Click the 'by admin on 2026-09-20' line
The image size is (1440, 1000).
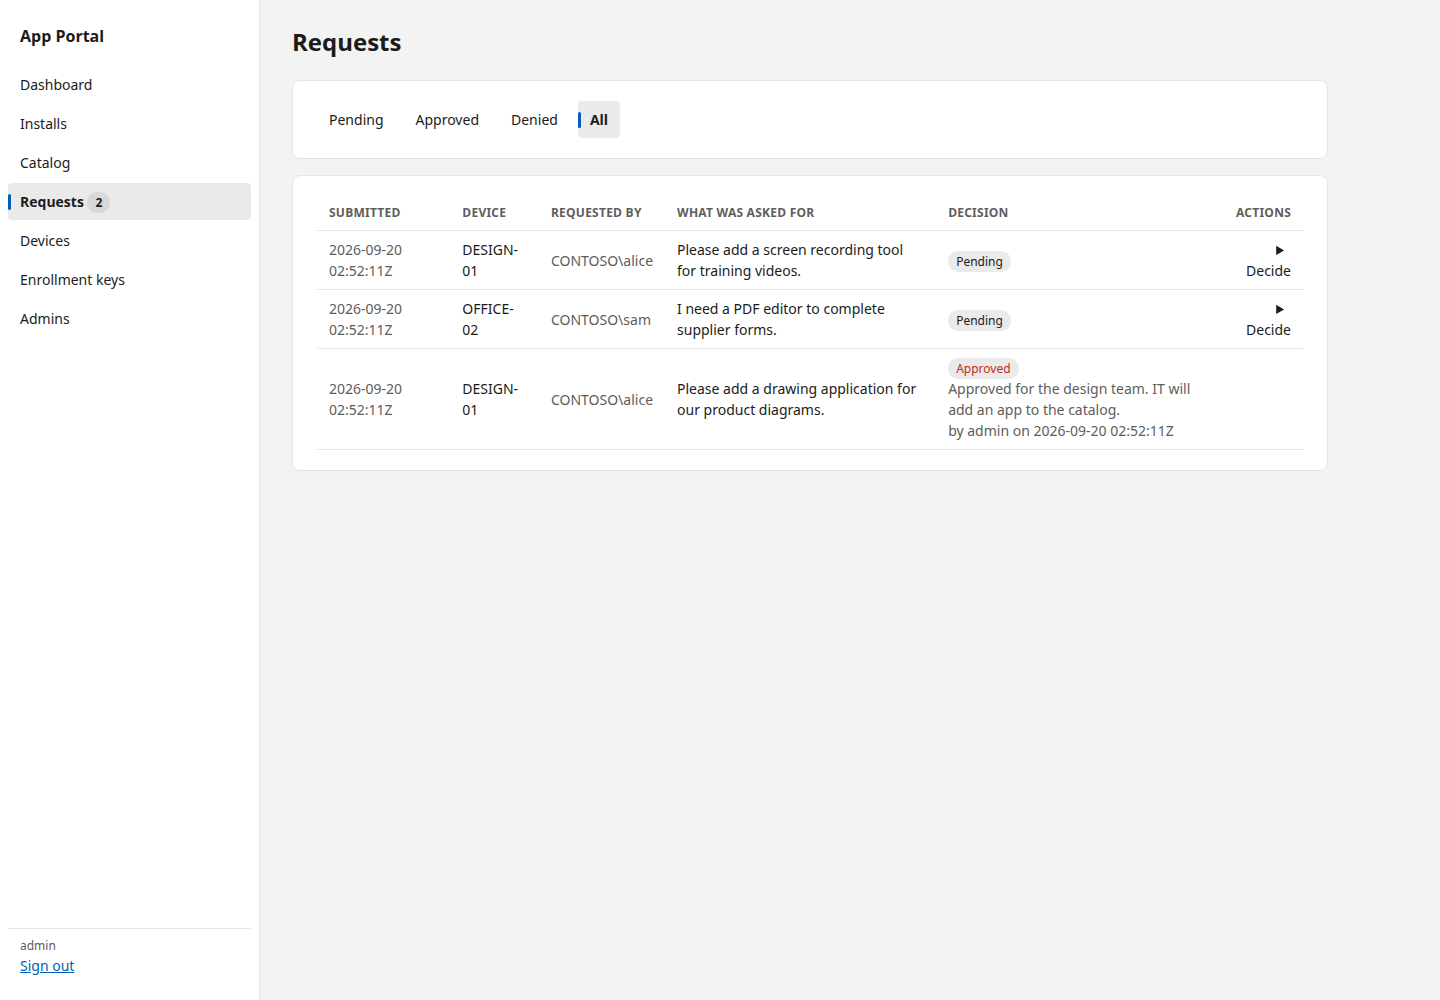pyautogui.click(x=1061, y=431)
